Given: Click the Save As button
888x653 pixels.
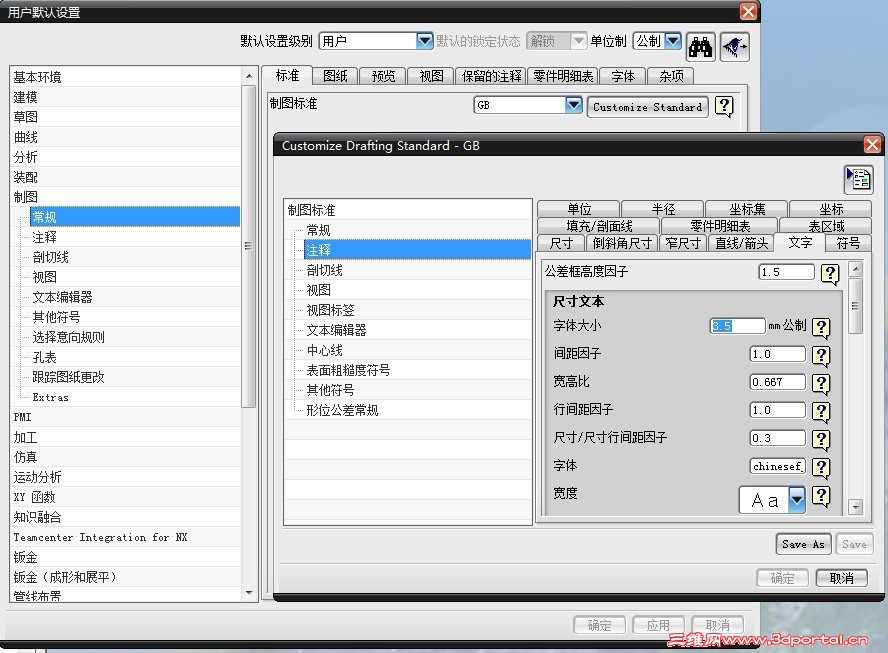Looking at the screenshot, I should [803, 544].
